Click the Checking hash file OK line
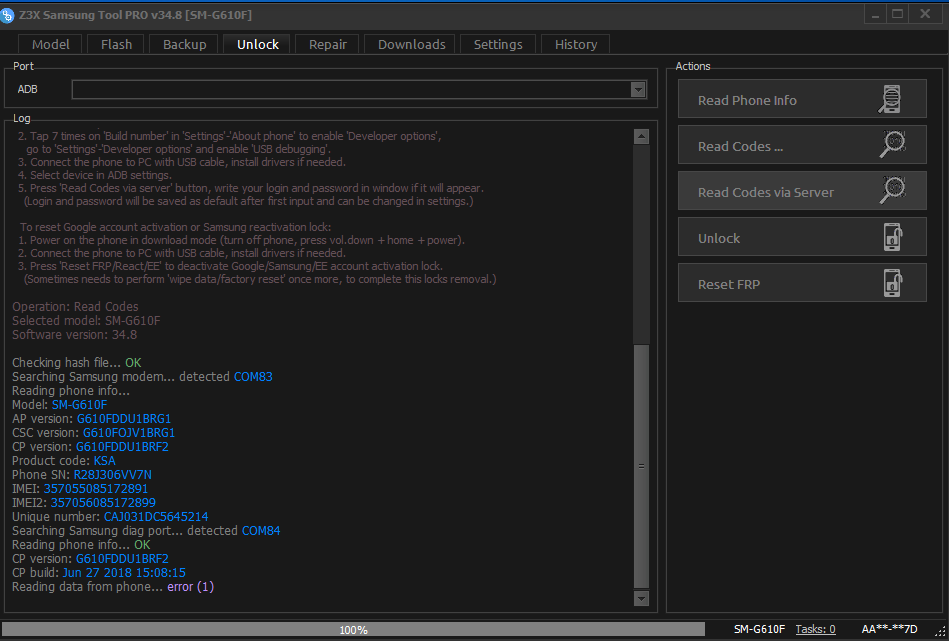Screen dimensions: 949x641 (x=77, y=363)
